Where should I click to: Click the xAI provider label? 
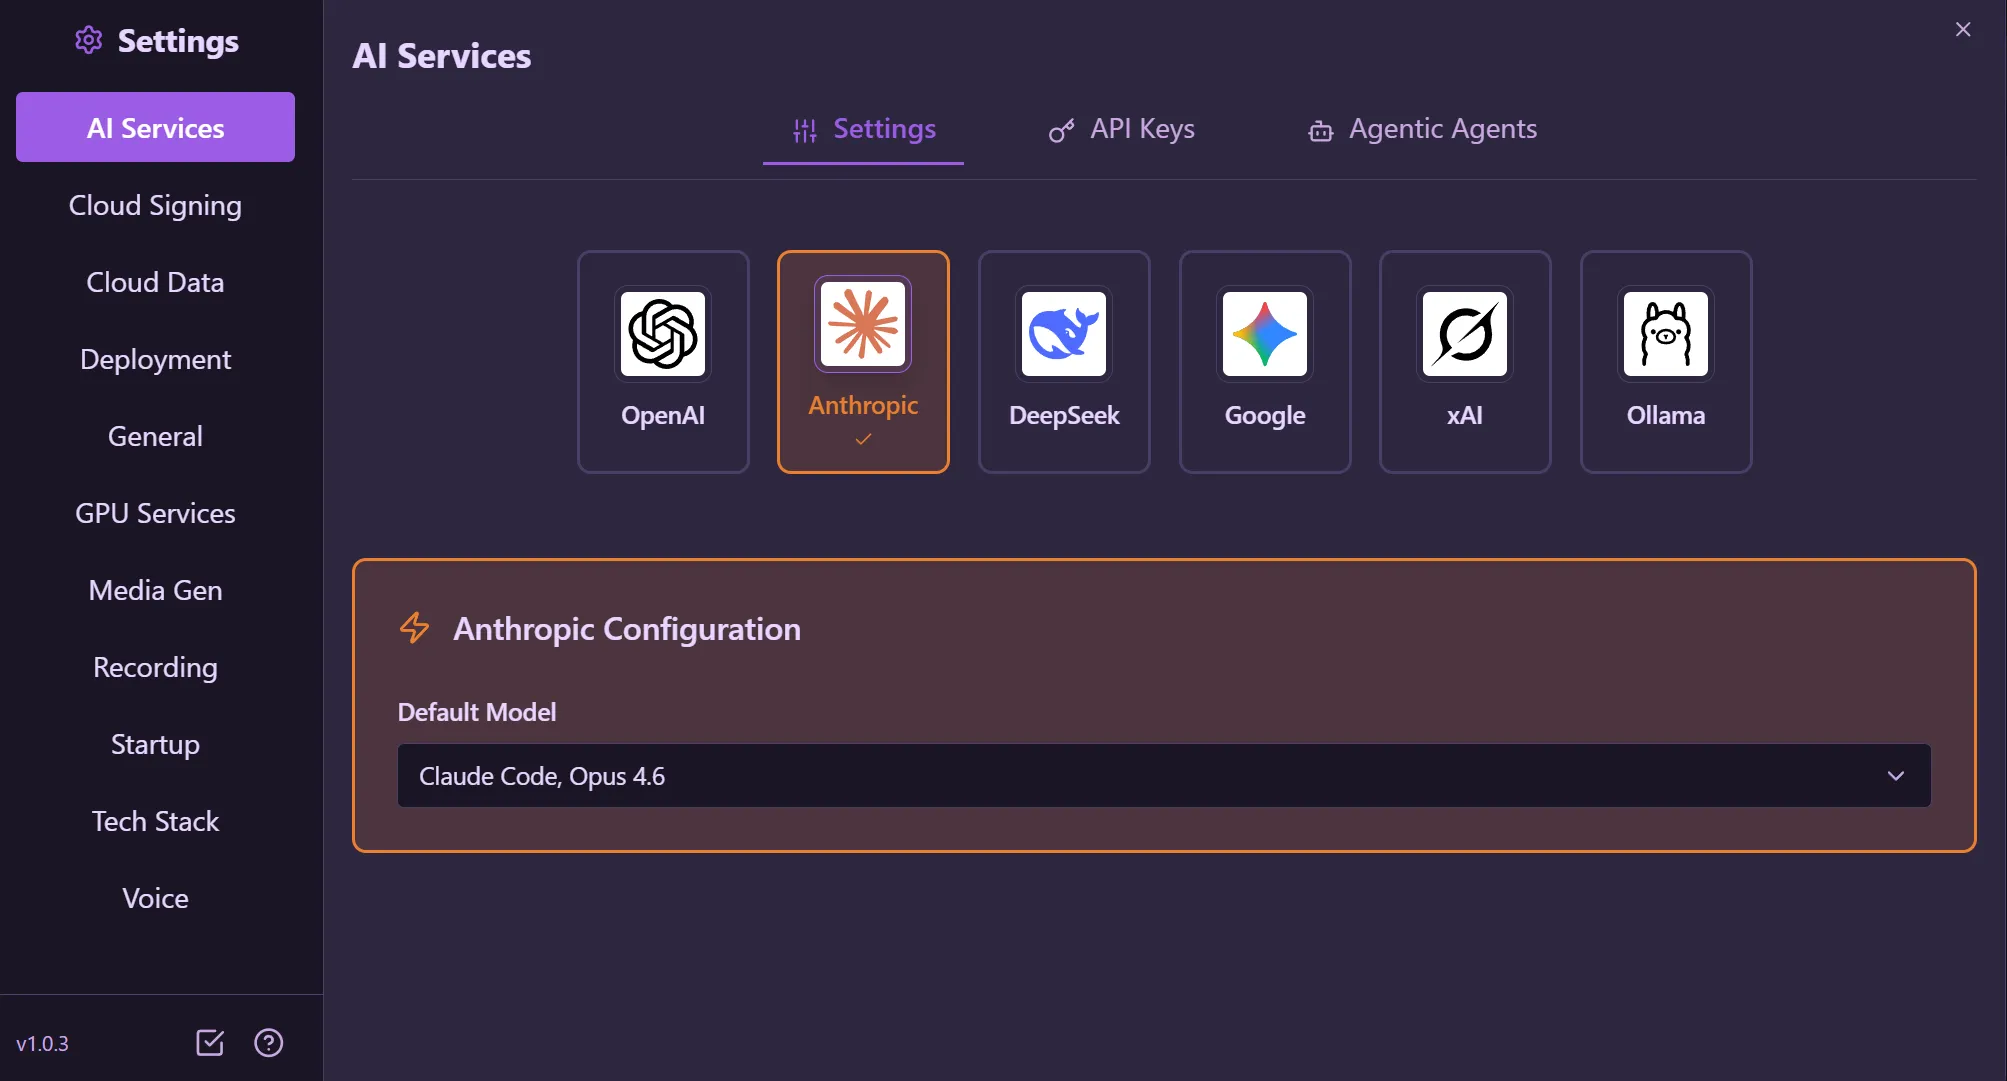pos(1465,415)
